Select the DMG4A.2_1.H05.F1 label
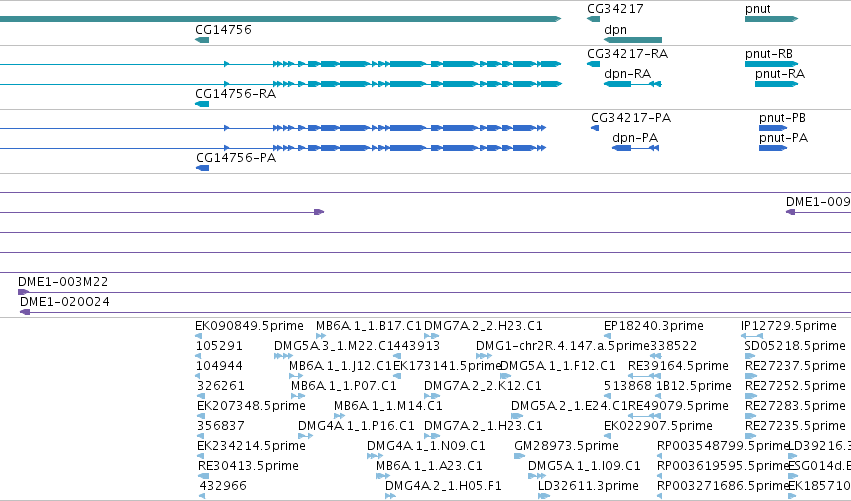Viewport: 851px width, 501px height. 443,486
